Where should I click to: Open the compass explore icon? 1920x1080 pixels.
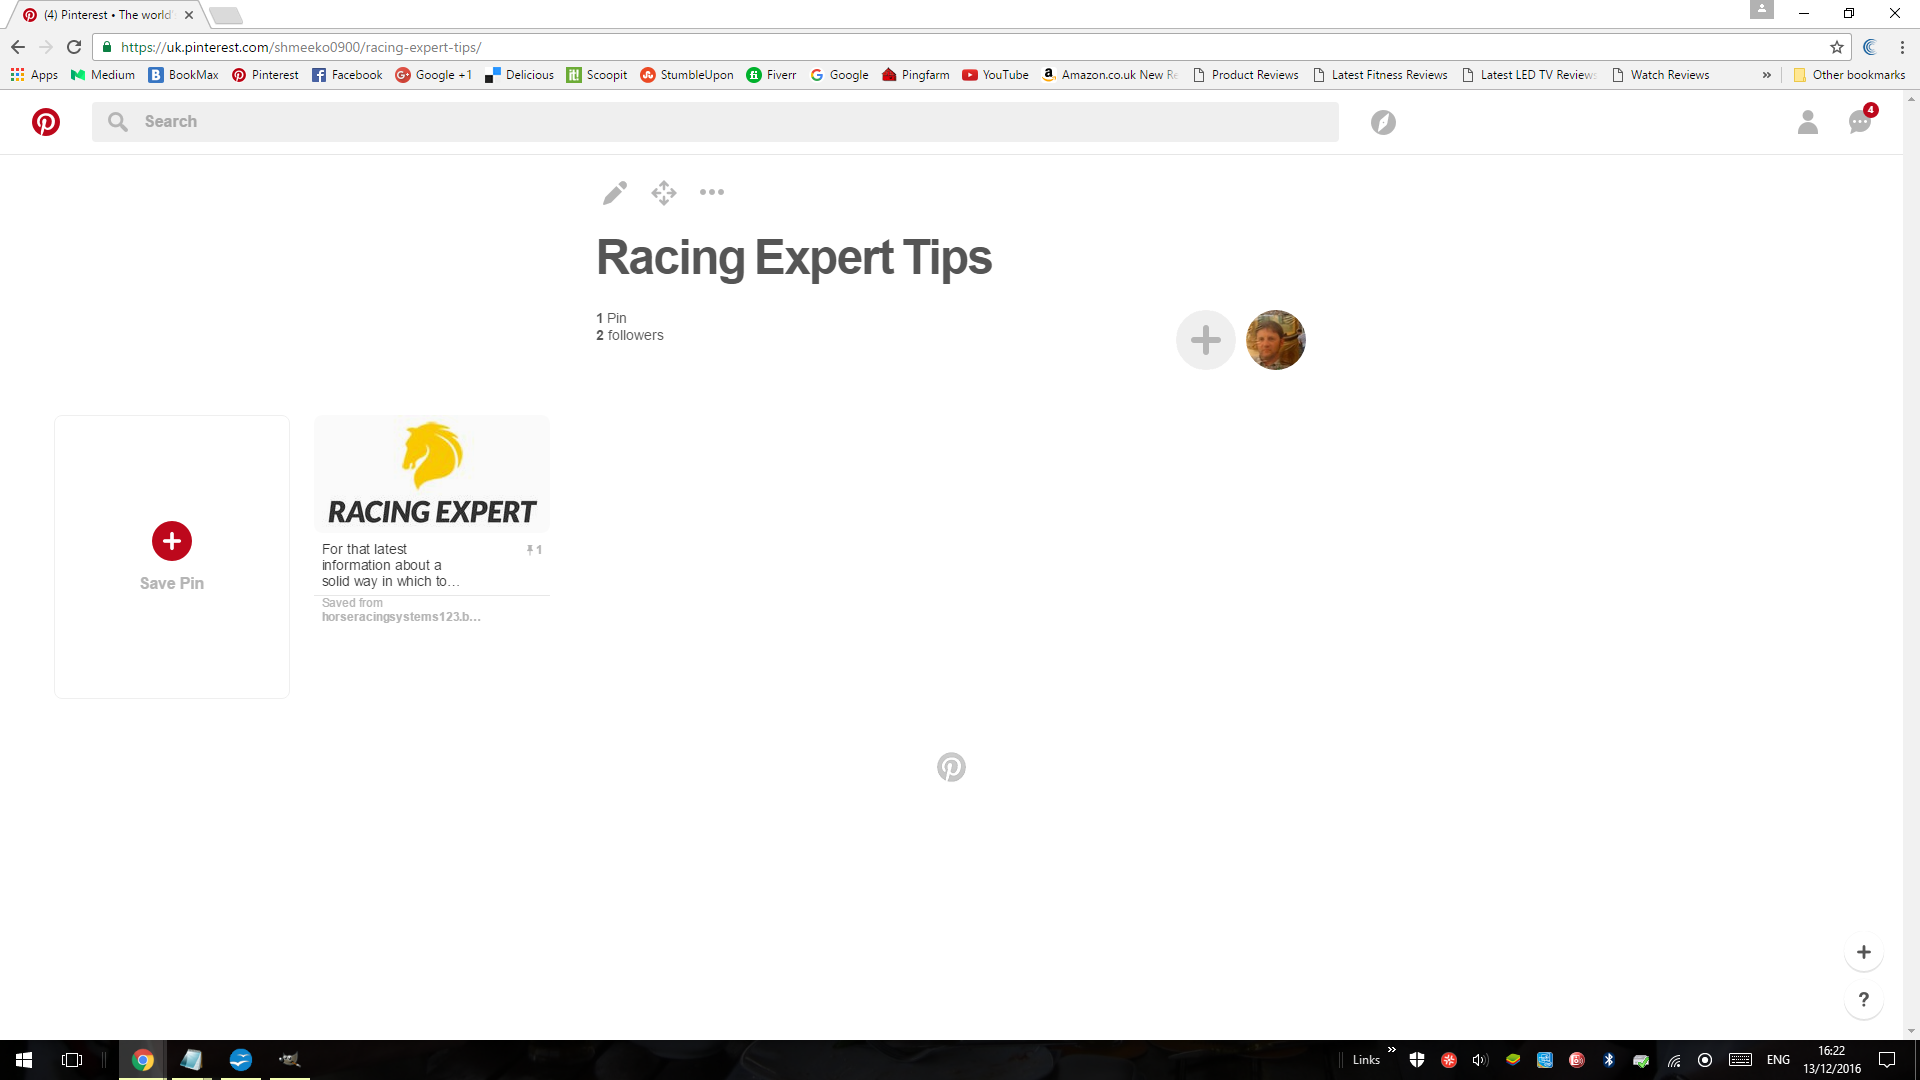click(x=1383, y=122)
